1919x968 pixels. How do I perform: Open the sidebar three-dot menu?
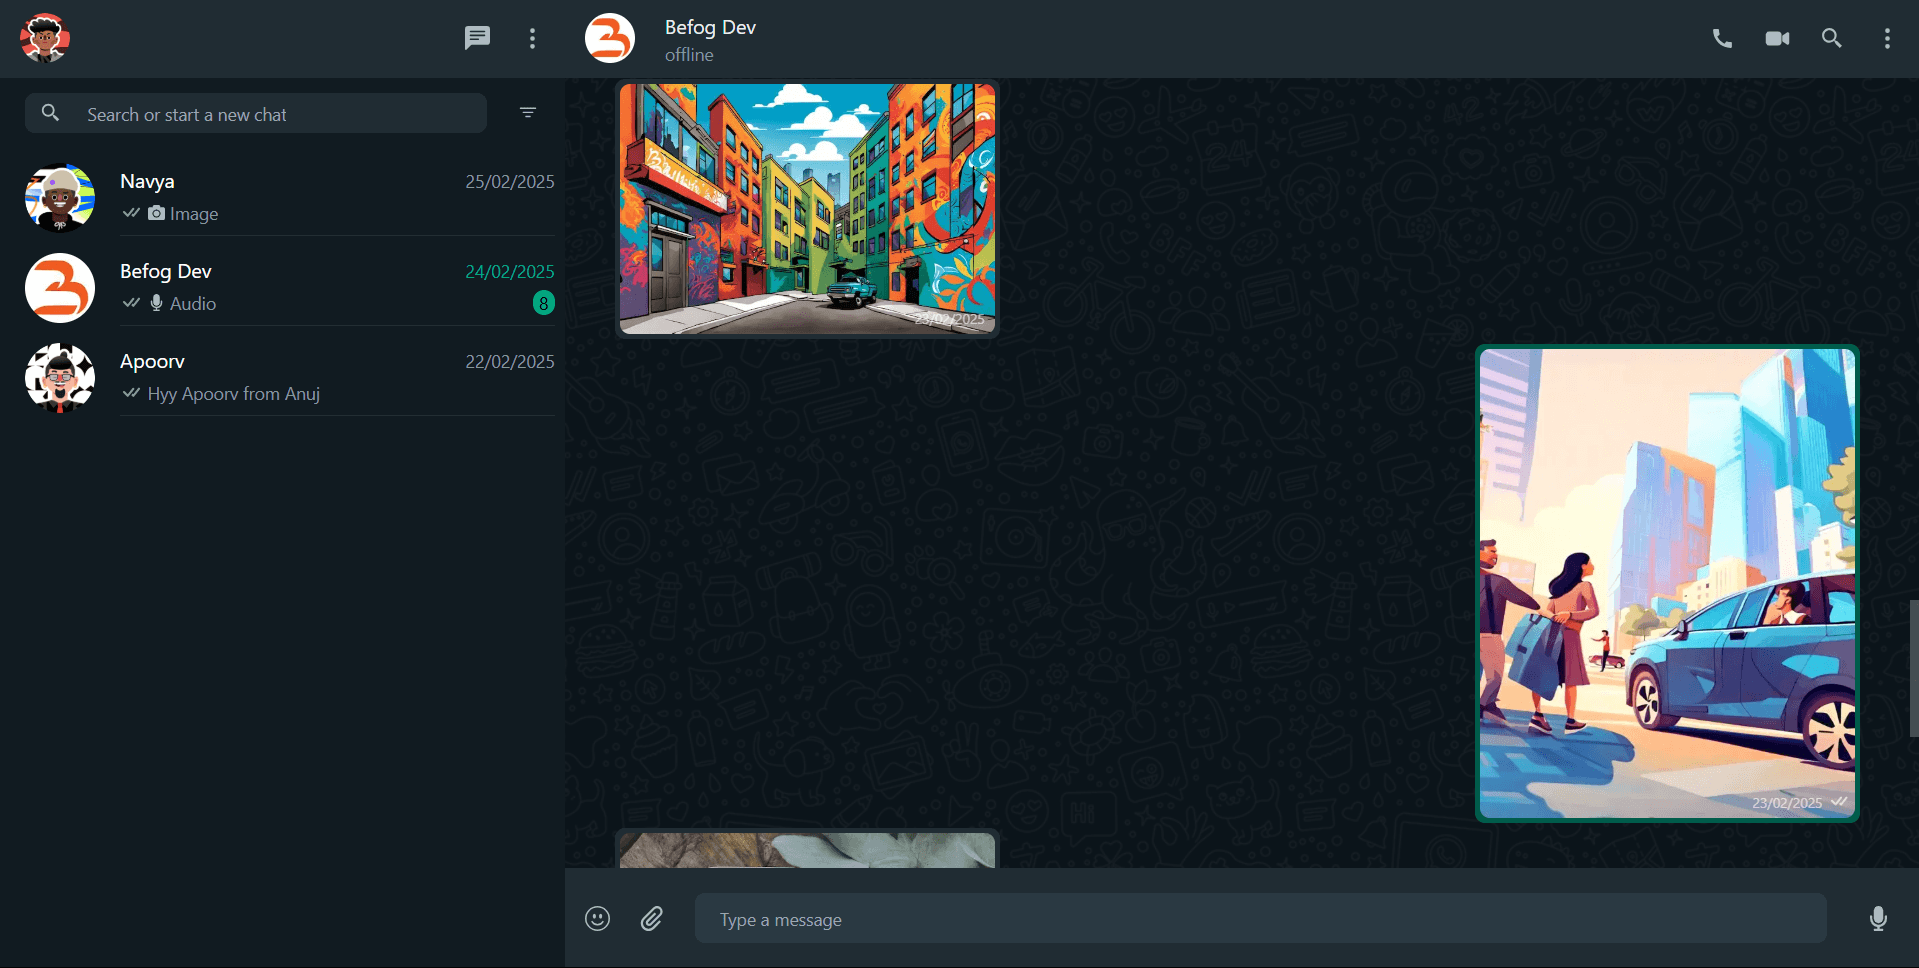click(532, 39)
